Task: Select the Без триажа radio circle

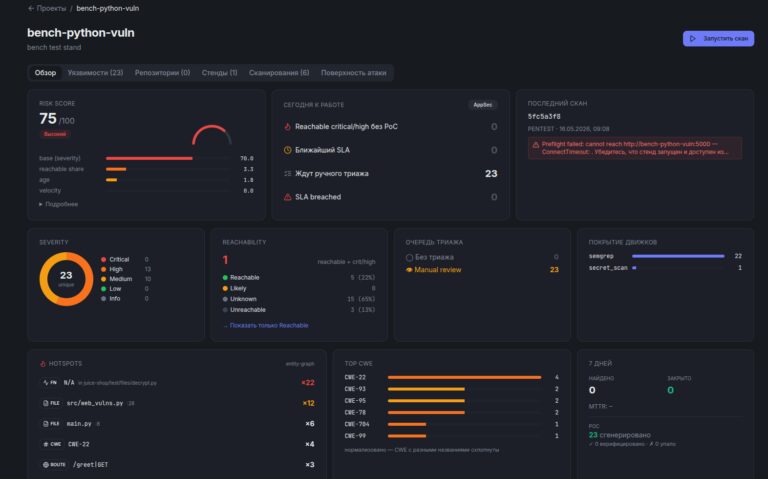Action: coord(409,257)
